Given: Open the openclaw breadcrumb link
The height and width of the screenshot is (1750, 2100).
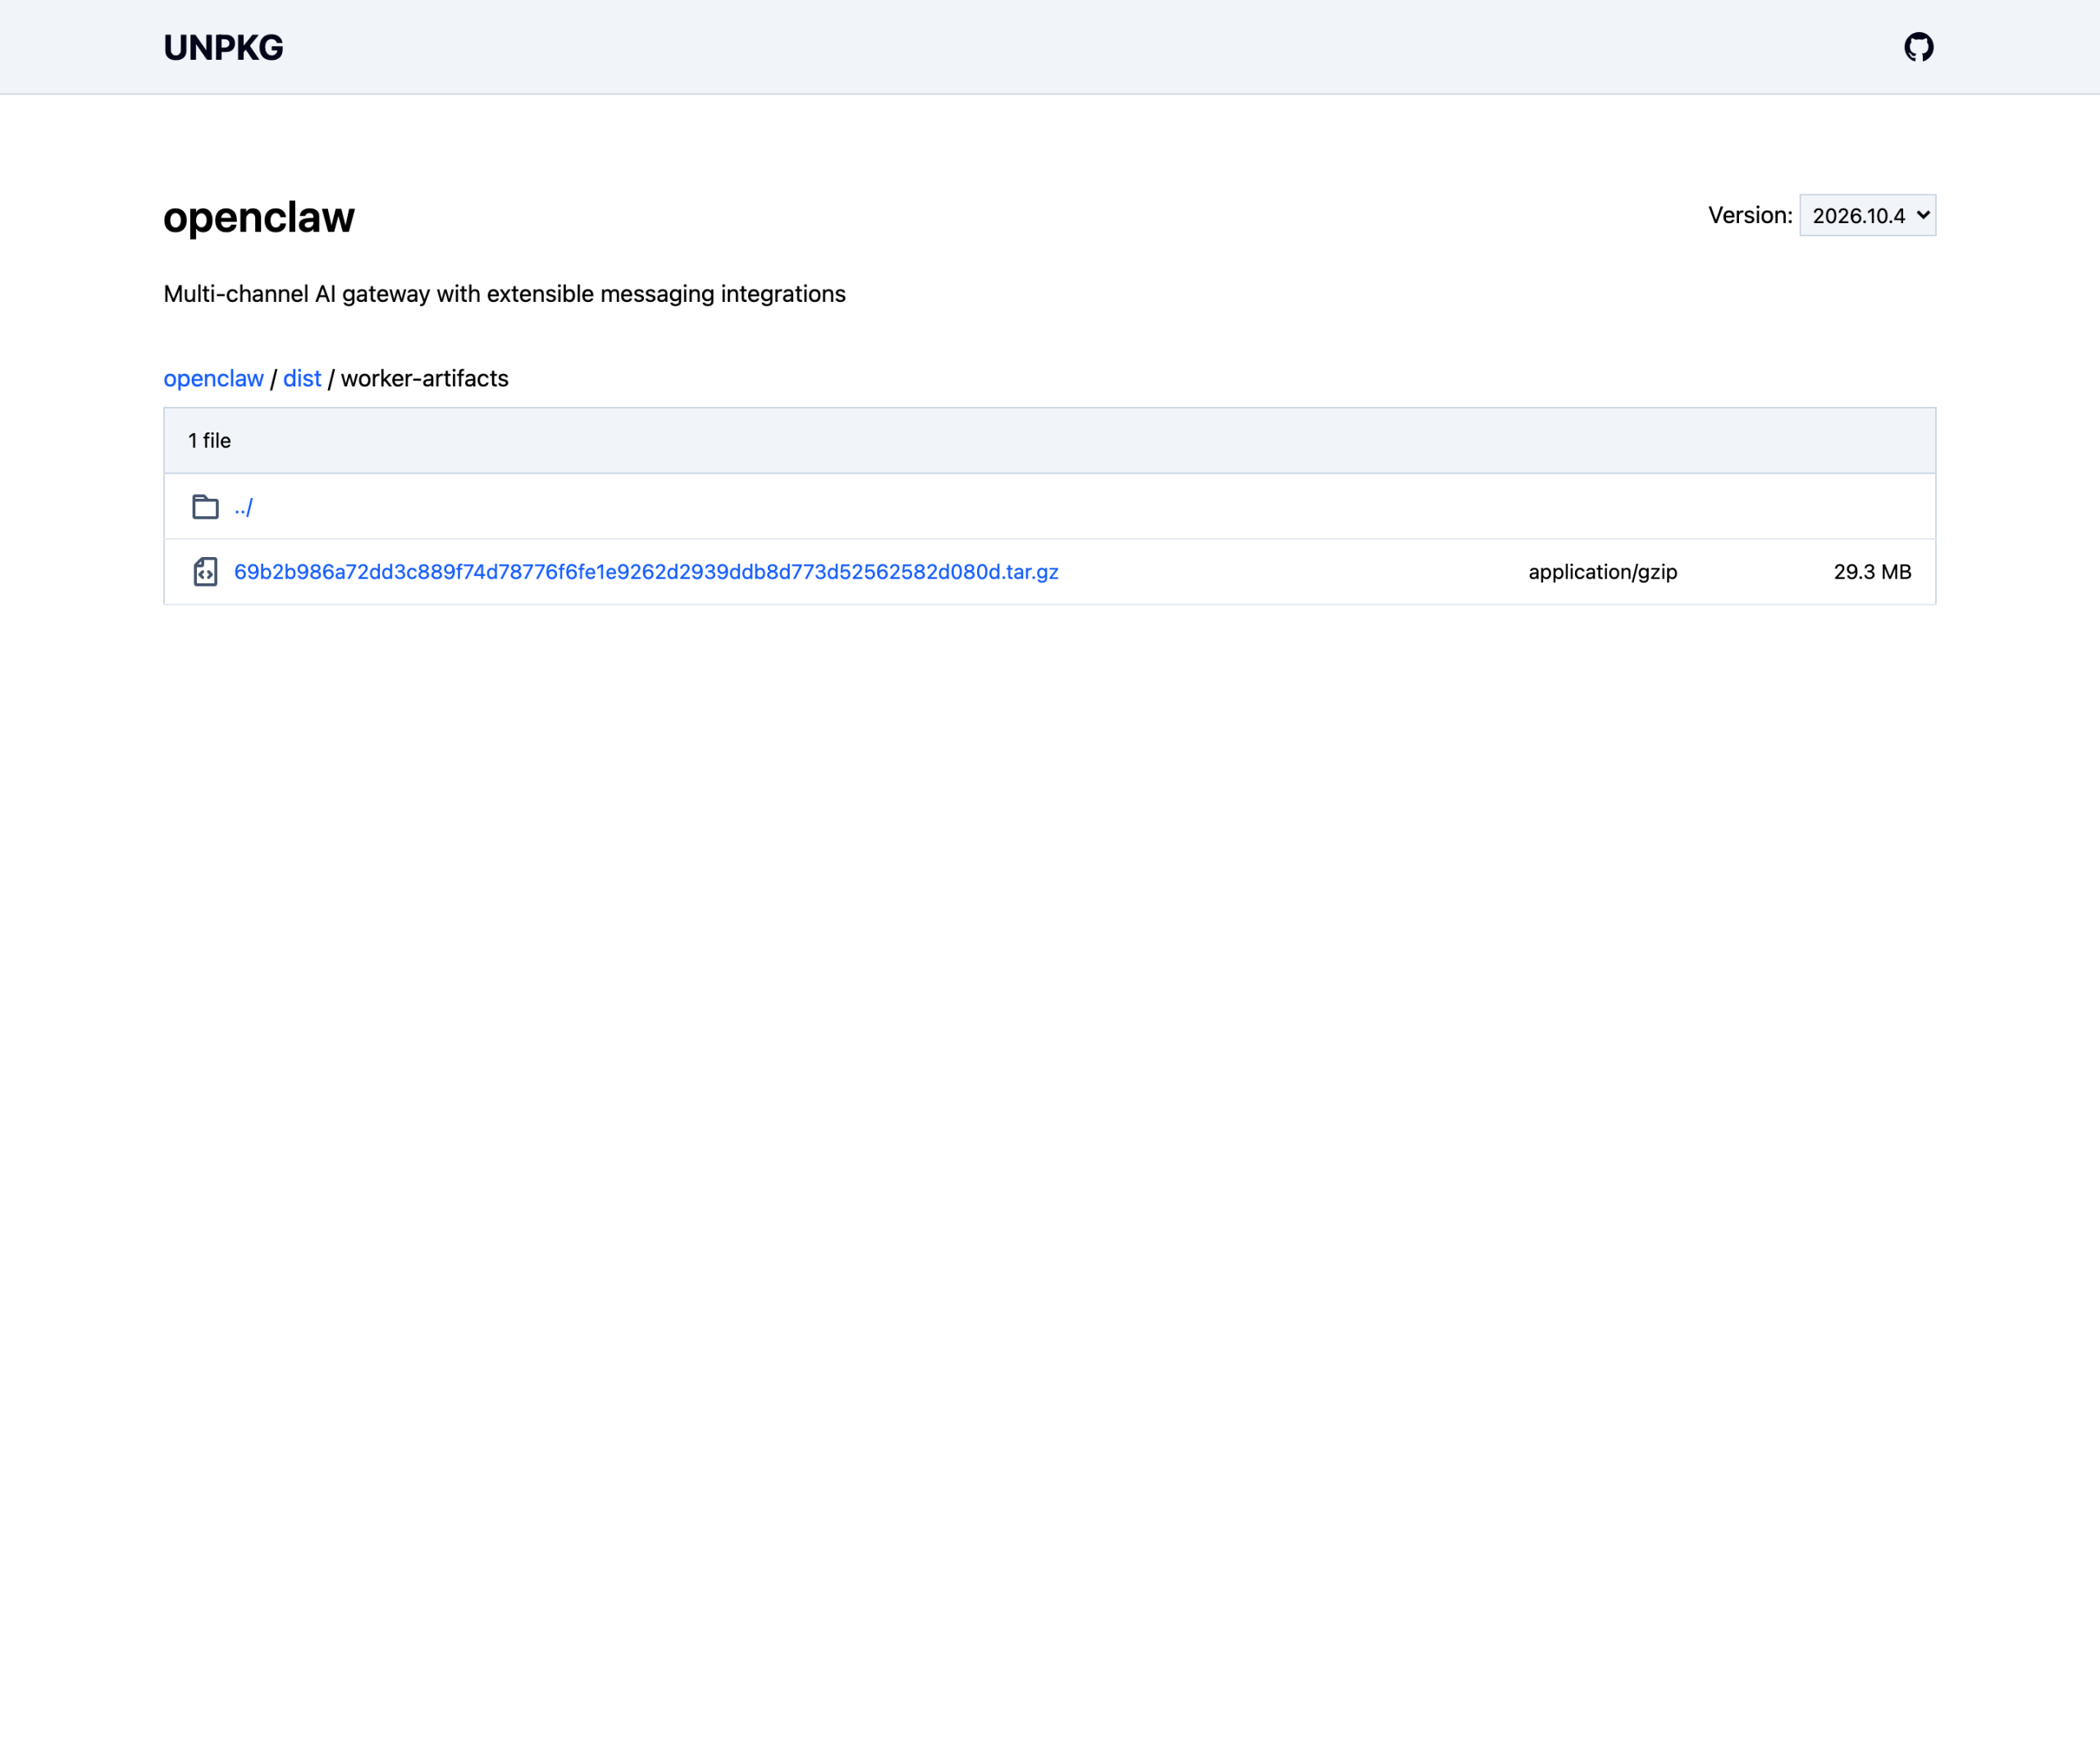Looking at the screenshot, I should pyautogui.click(x=213, y=378).
